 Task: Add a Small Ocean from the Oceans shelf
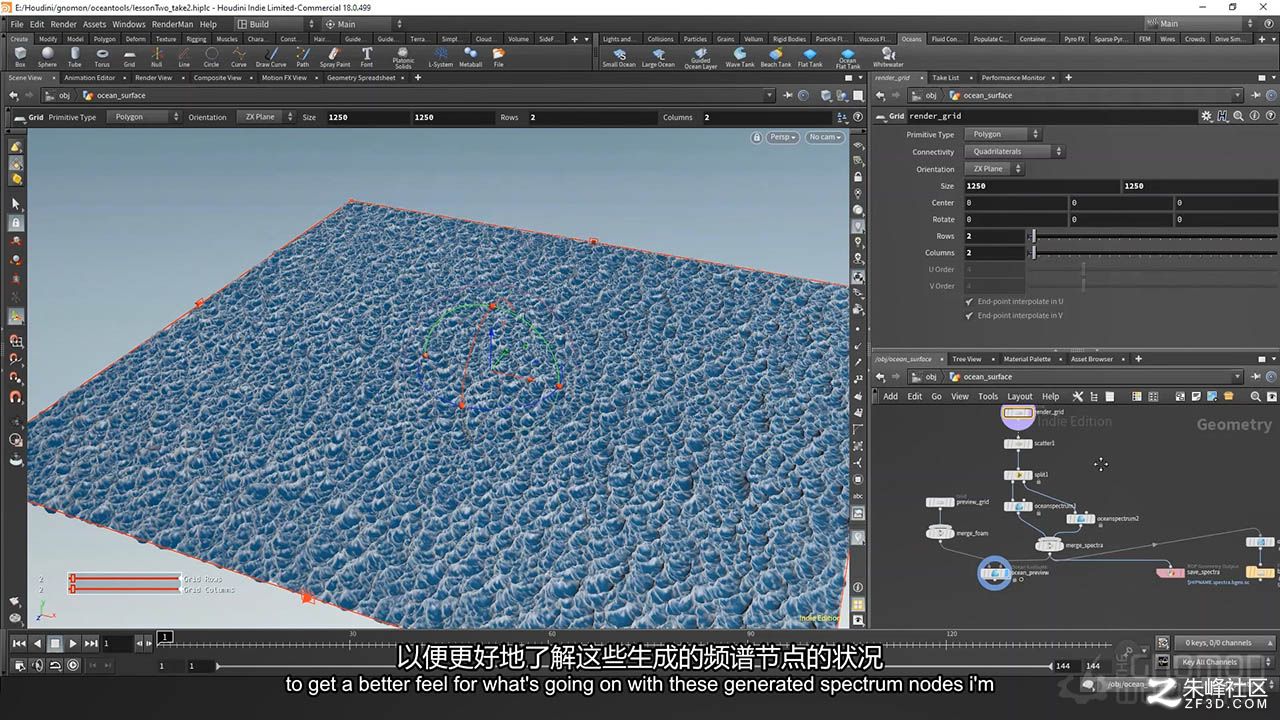click(619, 57)
